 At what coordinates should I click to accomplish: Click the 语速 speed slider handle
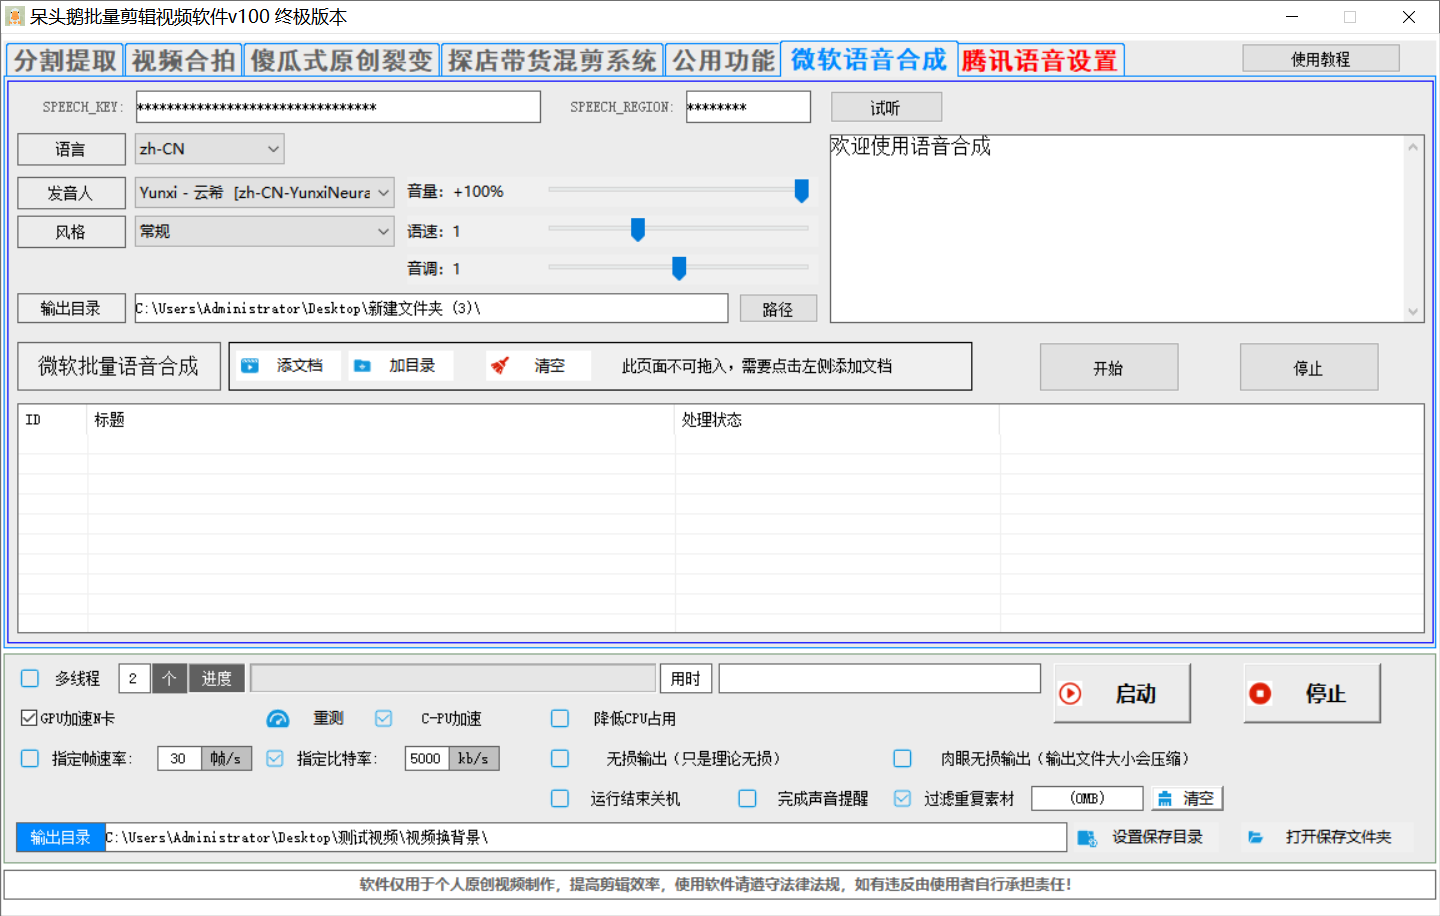tap(638, 230)
